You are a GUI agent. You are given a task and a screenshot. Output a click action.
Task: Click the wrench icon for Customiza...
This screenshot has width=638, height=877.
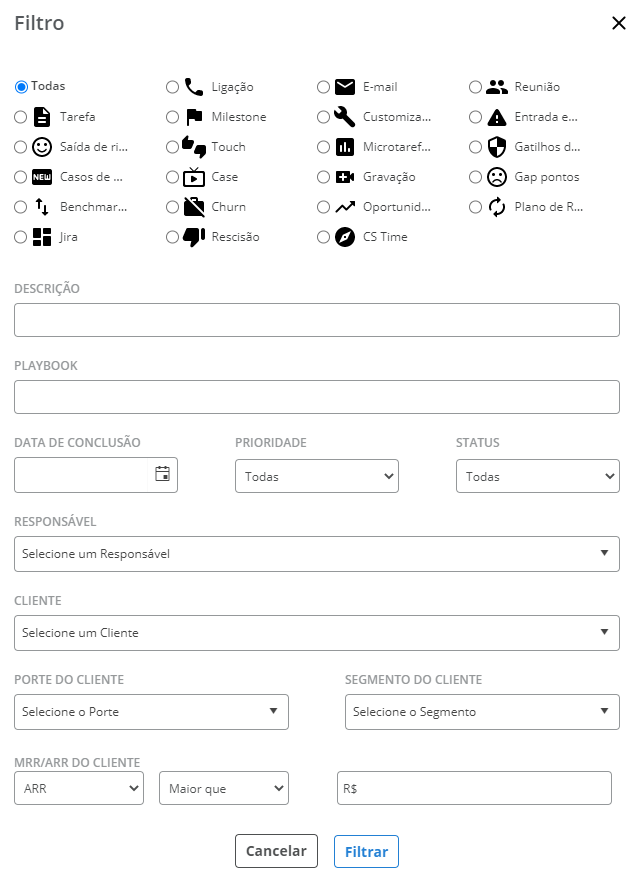pyautogui.click(x=345, y=117)
